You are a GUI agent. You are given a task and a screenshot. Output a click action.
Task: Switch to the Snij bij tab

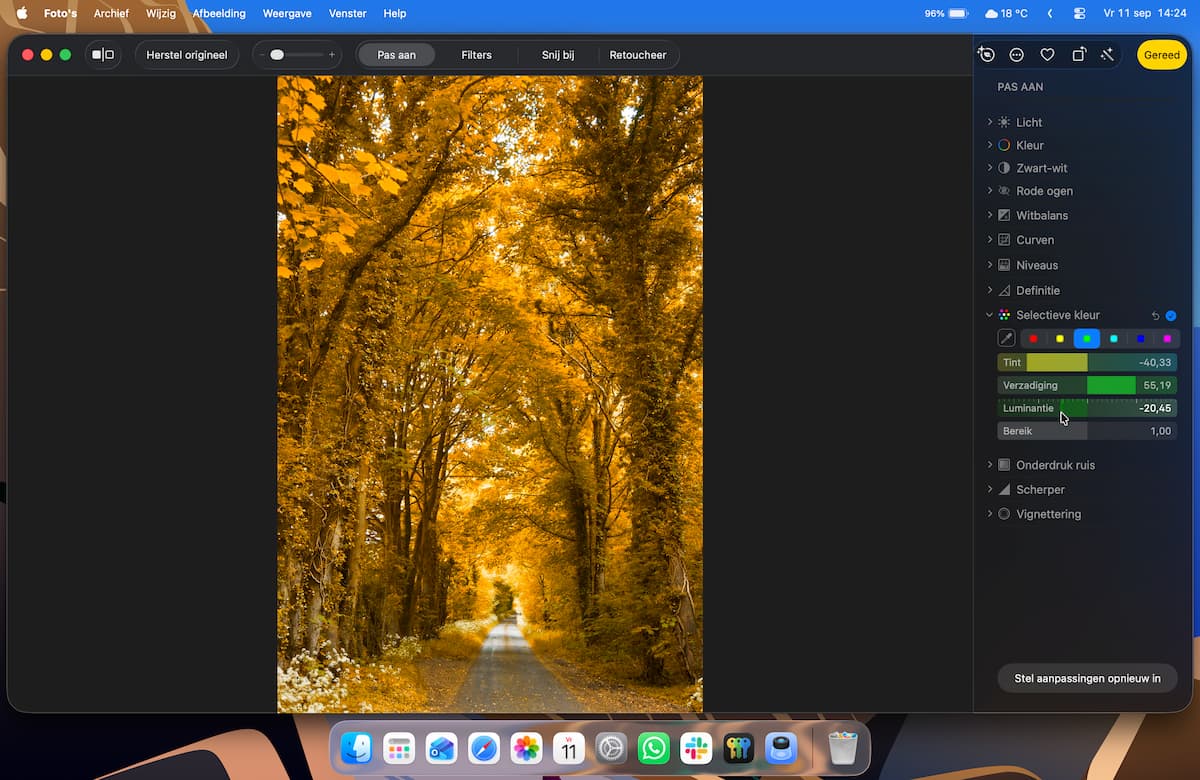pos(558,55)
